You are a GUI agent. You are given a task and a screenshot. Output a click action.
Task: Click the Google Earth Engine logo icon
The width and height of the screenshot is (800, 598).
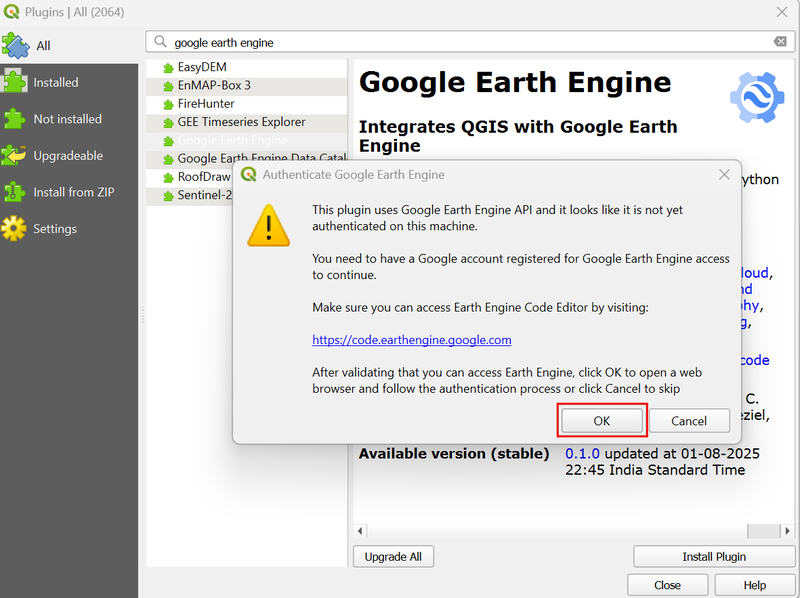(x=757, y=97)
